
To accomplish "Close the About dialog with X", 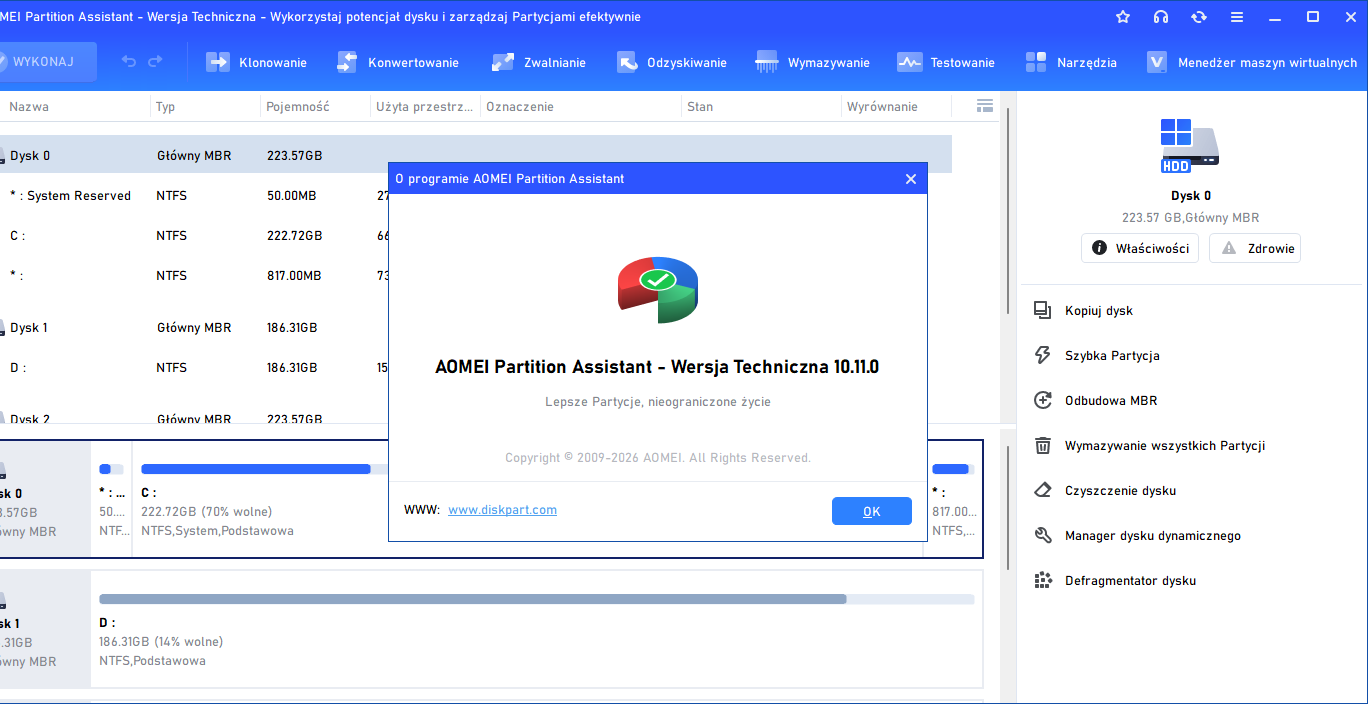I will [x=910, y=179].
